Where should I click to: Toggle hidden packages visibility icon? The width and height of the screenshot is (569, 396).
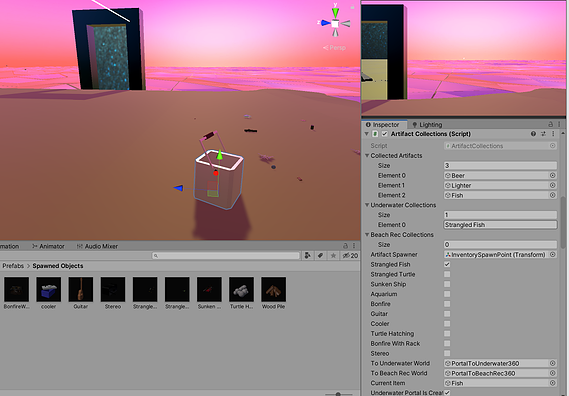(350, 256)
